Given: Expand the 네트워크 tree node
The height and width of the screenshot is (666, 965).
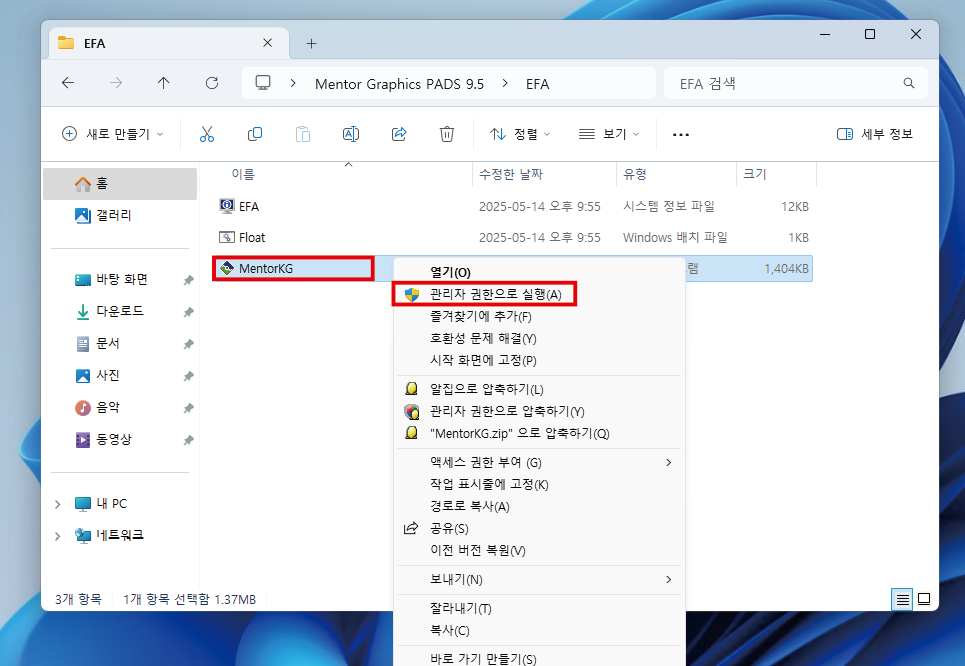Looking at the screenshot, I should click(x=57, y=536).
